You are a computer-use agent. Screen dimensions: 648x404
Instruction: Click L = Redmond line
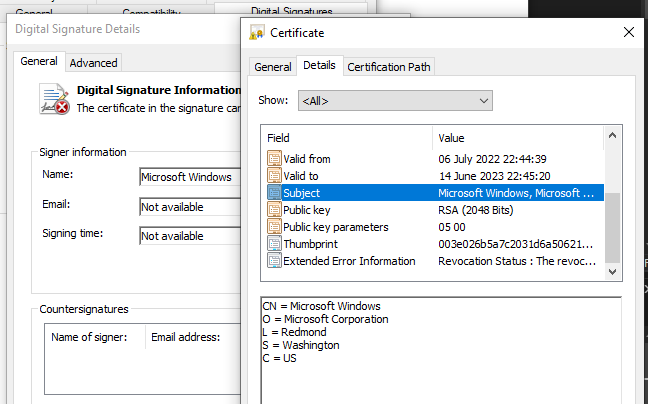pos(294,332)
